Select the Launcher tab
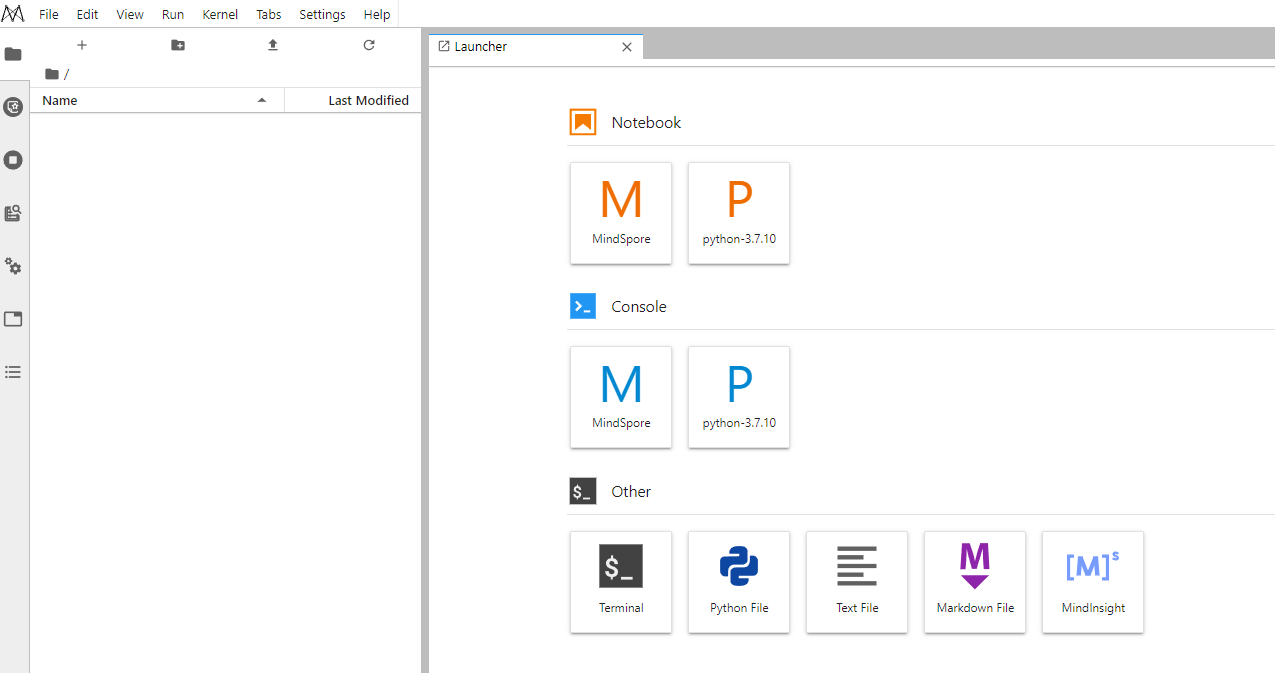The width and height of the screenshot is (1275, 673). (536, 46)
